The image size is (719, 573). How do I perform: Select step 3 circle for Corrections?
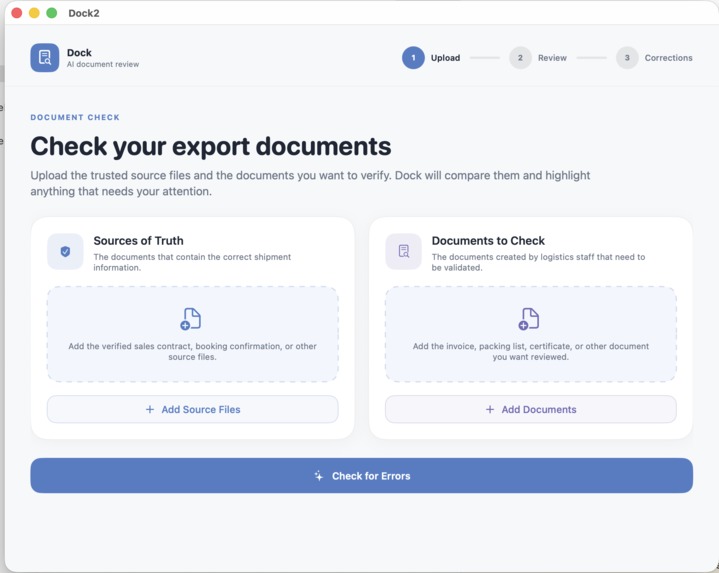[627, 58]
